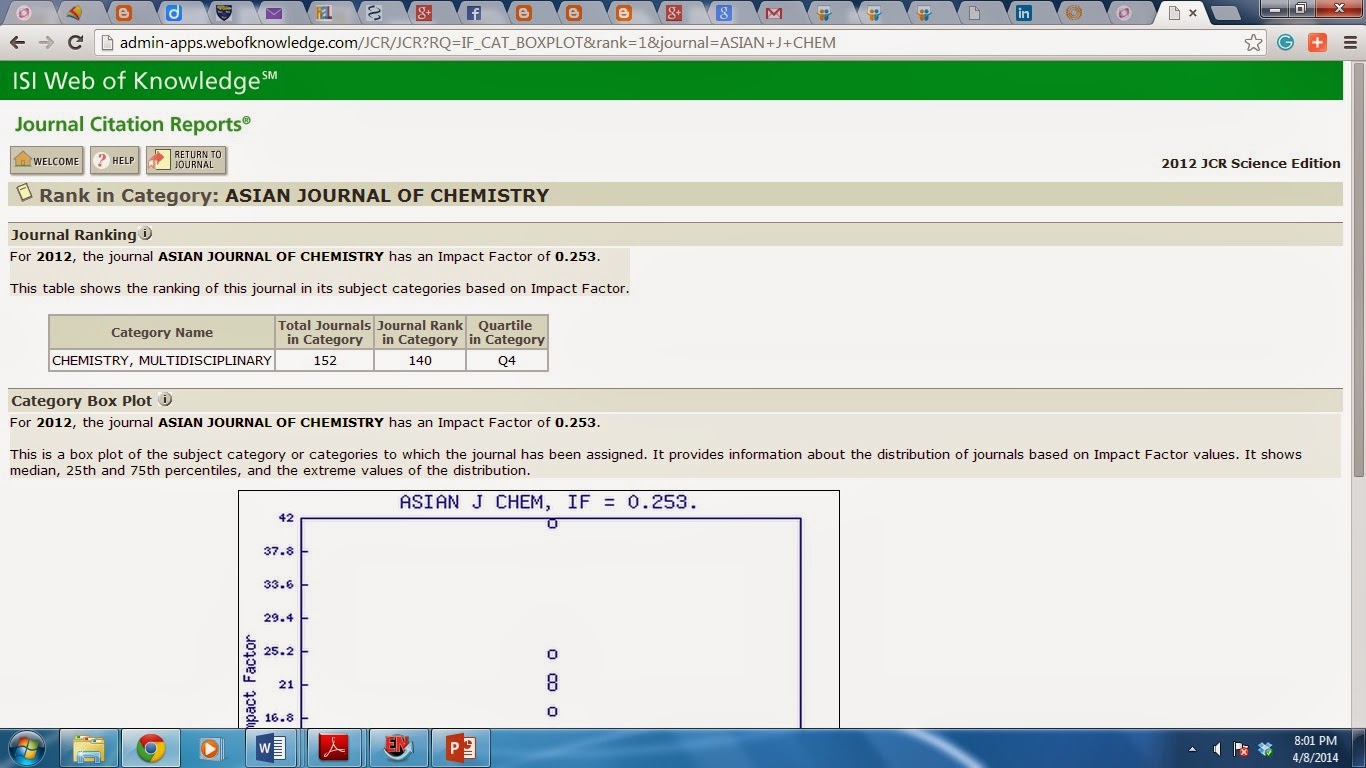Screen dimensions: 1366x768
Task: Click the info icon beside Journal Ranking
Action: [146, 234]
